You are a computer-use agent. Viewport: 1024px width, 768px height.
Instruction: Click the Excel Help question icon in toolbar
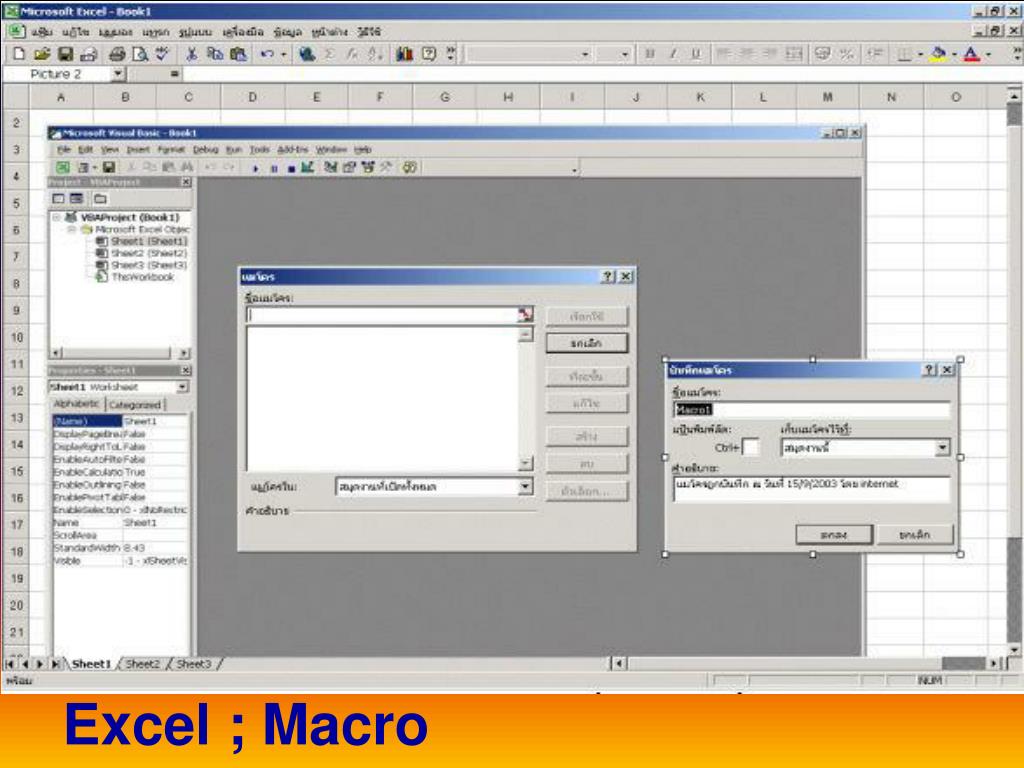coord(428,54)
